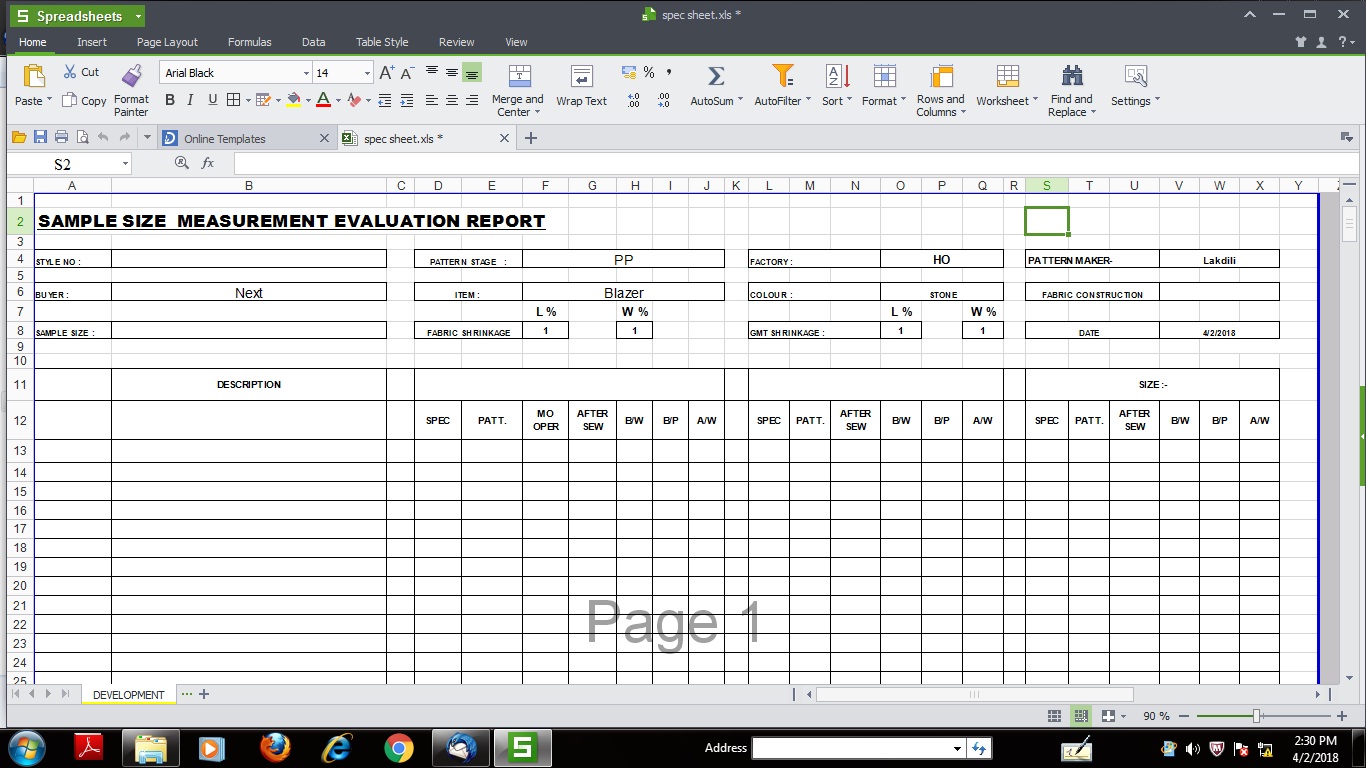
Task: Open Find and Replace binoculars
Action: click(x=1072, y=77)
